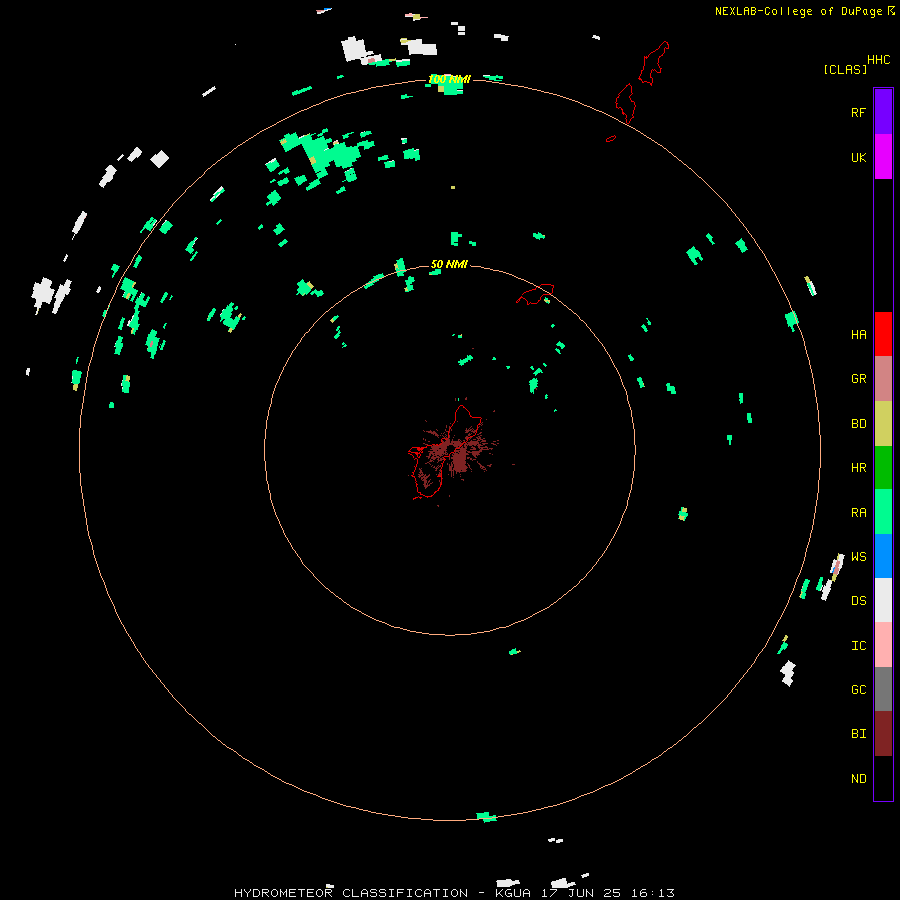Click the BD legend label
Screen dimensions: 900x900
click(858, 424)
